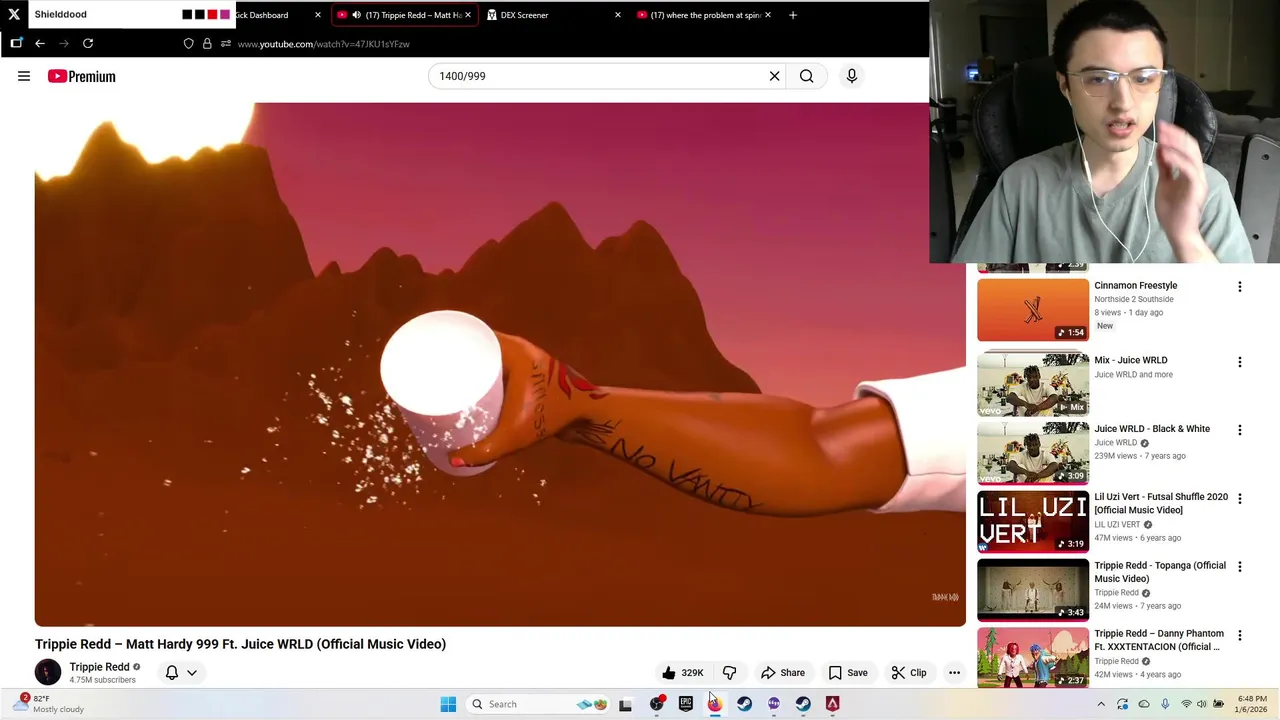Like the video with thumbs up

point(683,673)
